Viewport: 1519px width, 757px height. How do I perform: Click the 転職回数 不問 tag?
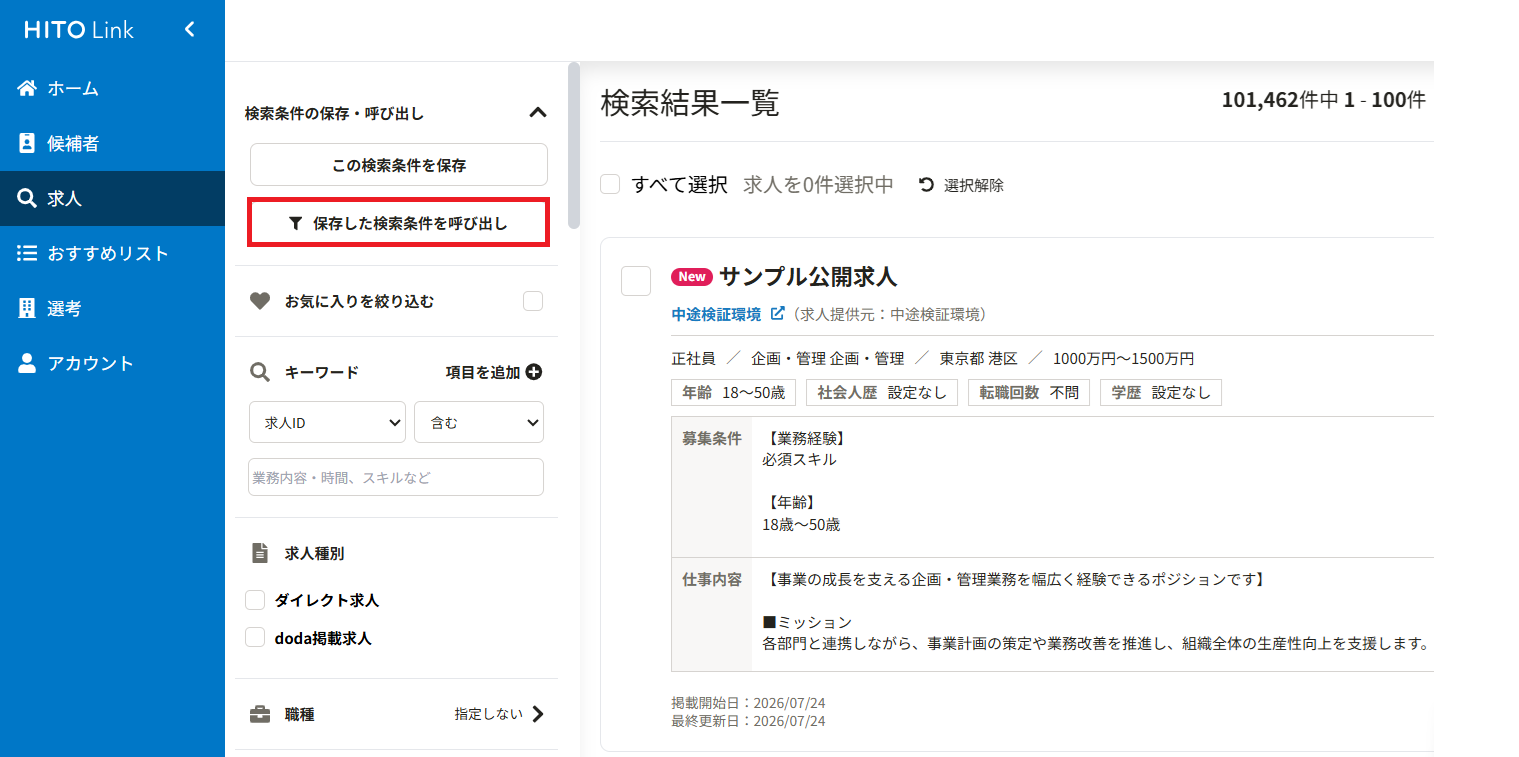point(1030,392)
